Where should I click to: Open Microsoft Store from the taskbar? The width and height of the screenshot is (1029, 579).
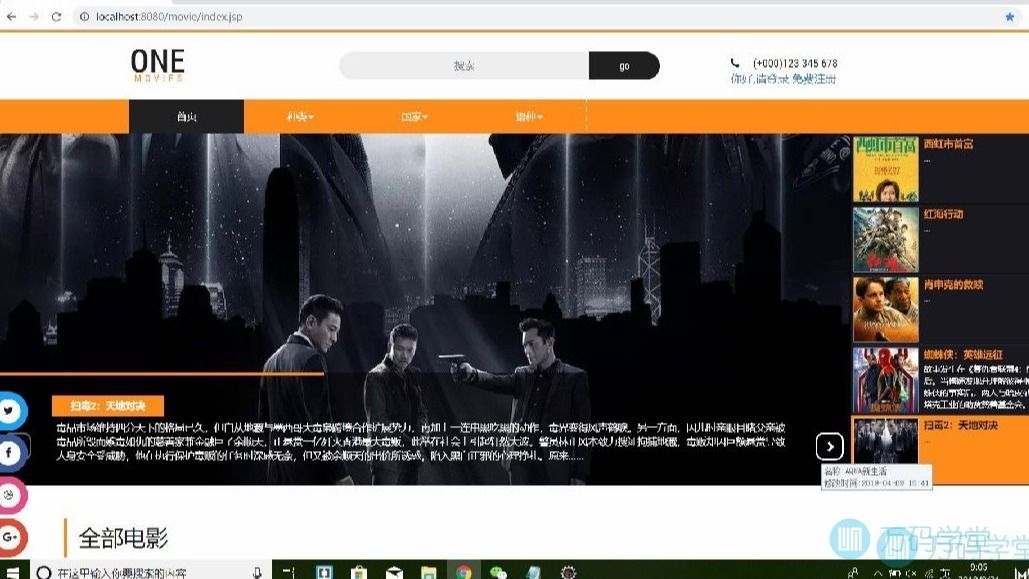[359, 572]
